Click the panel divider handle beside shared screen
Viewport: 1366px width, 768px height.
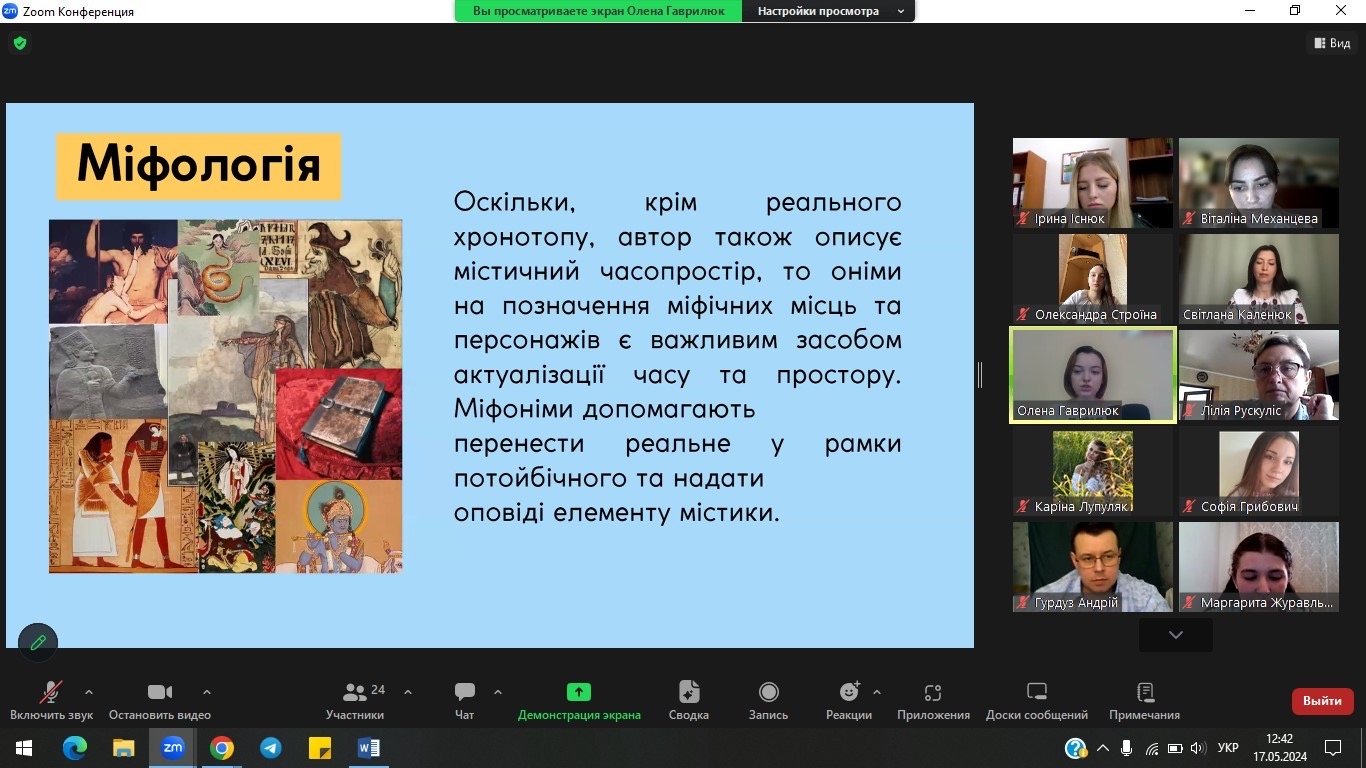click(x=980, y=375)
